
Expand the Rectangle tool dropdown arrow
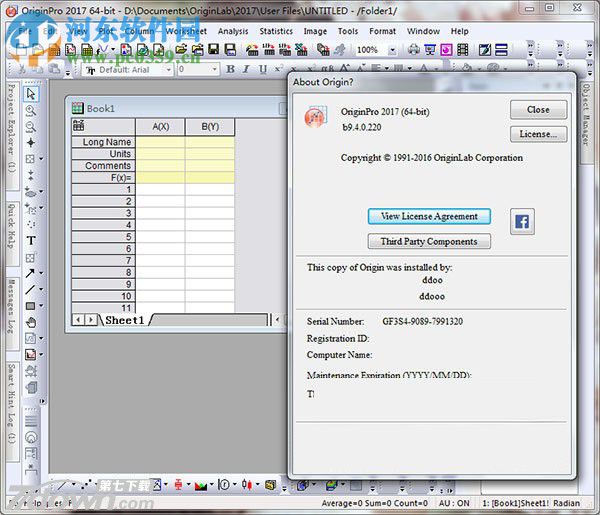pos(41,306)
